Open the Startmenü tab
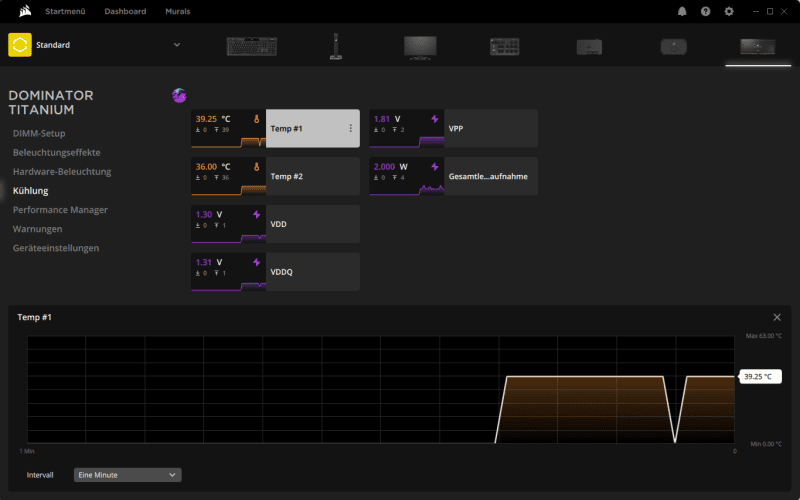 pos(65,11)
